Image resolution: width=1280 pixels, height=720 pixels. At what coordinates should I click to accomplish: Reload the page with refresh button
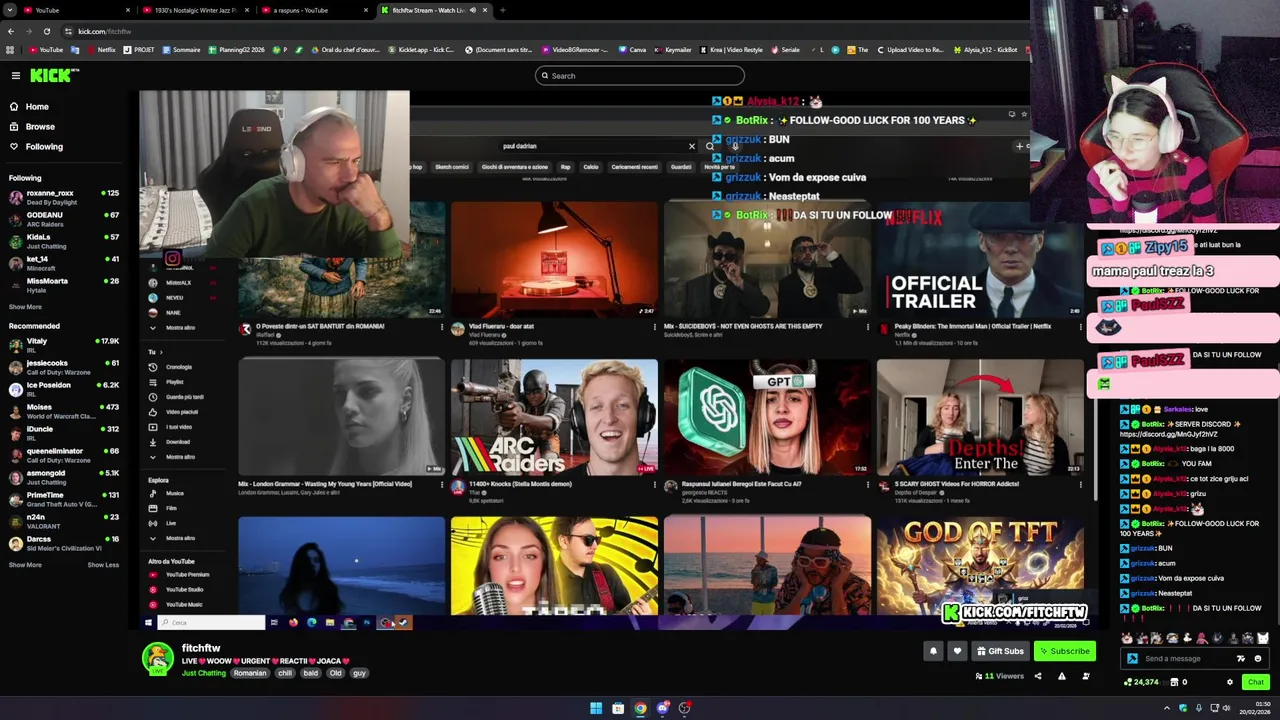[x=46, y=32]
